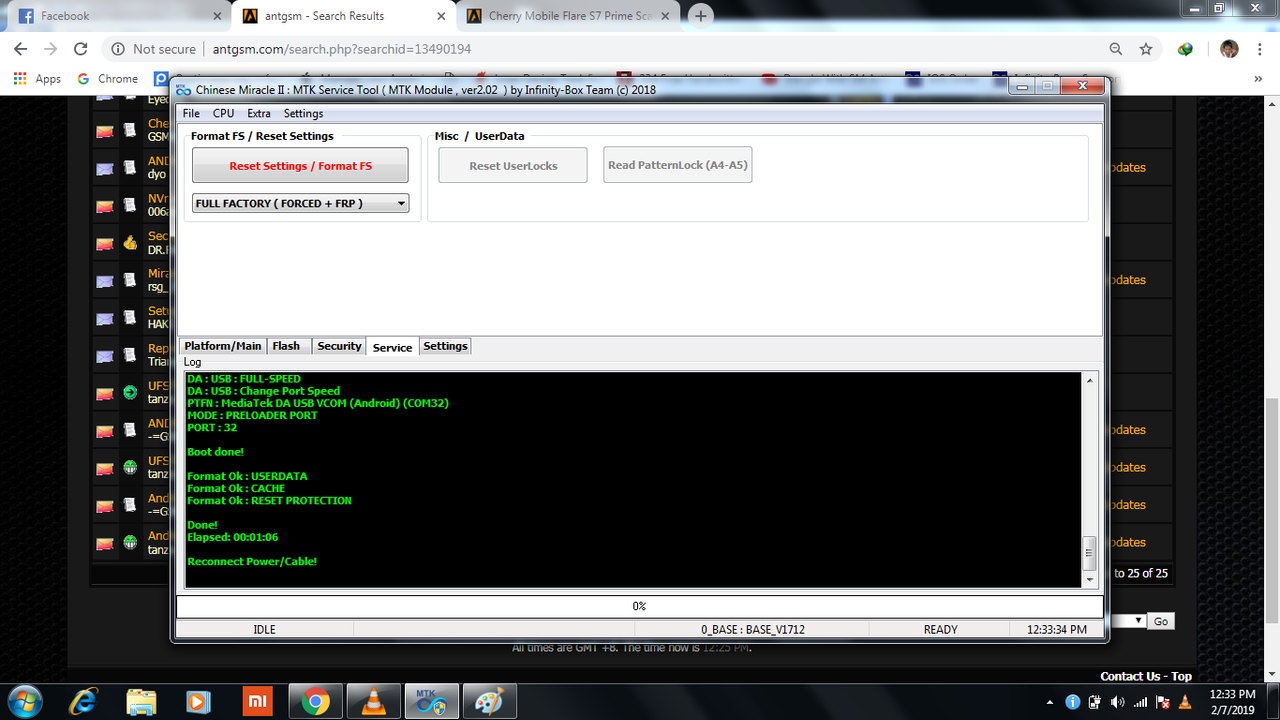
Task: Switch to the Security tab
Action: coord(339,346)
